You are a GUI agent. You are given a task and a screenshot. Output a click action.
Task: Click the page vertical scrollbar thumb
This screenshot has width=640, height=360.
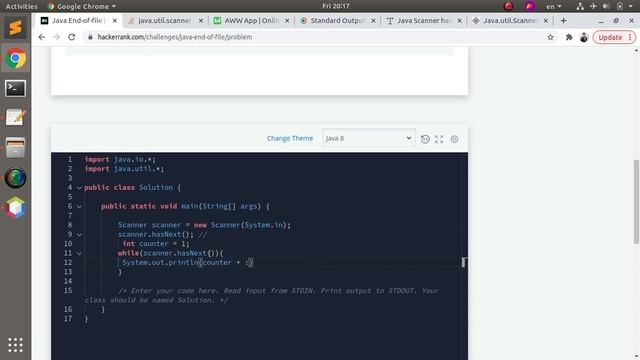click(636, 202)
